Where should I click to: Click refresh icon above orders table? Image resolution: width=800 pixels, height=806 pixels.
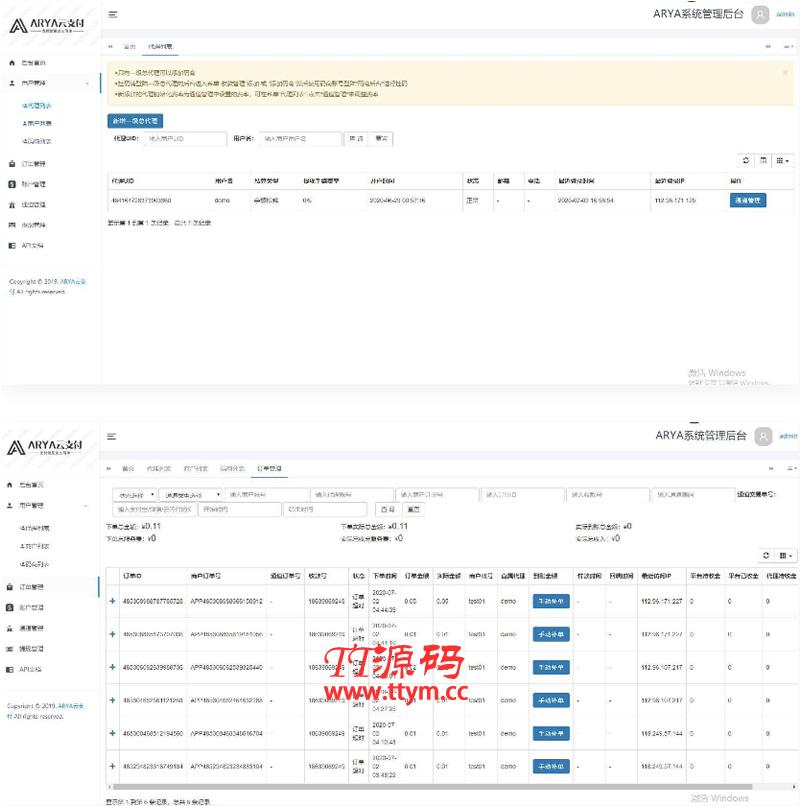(x=766, y=555)
